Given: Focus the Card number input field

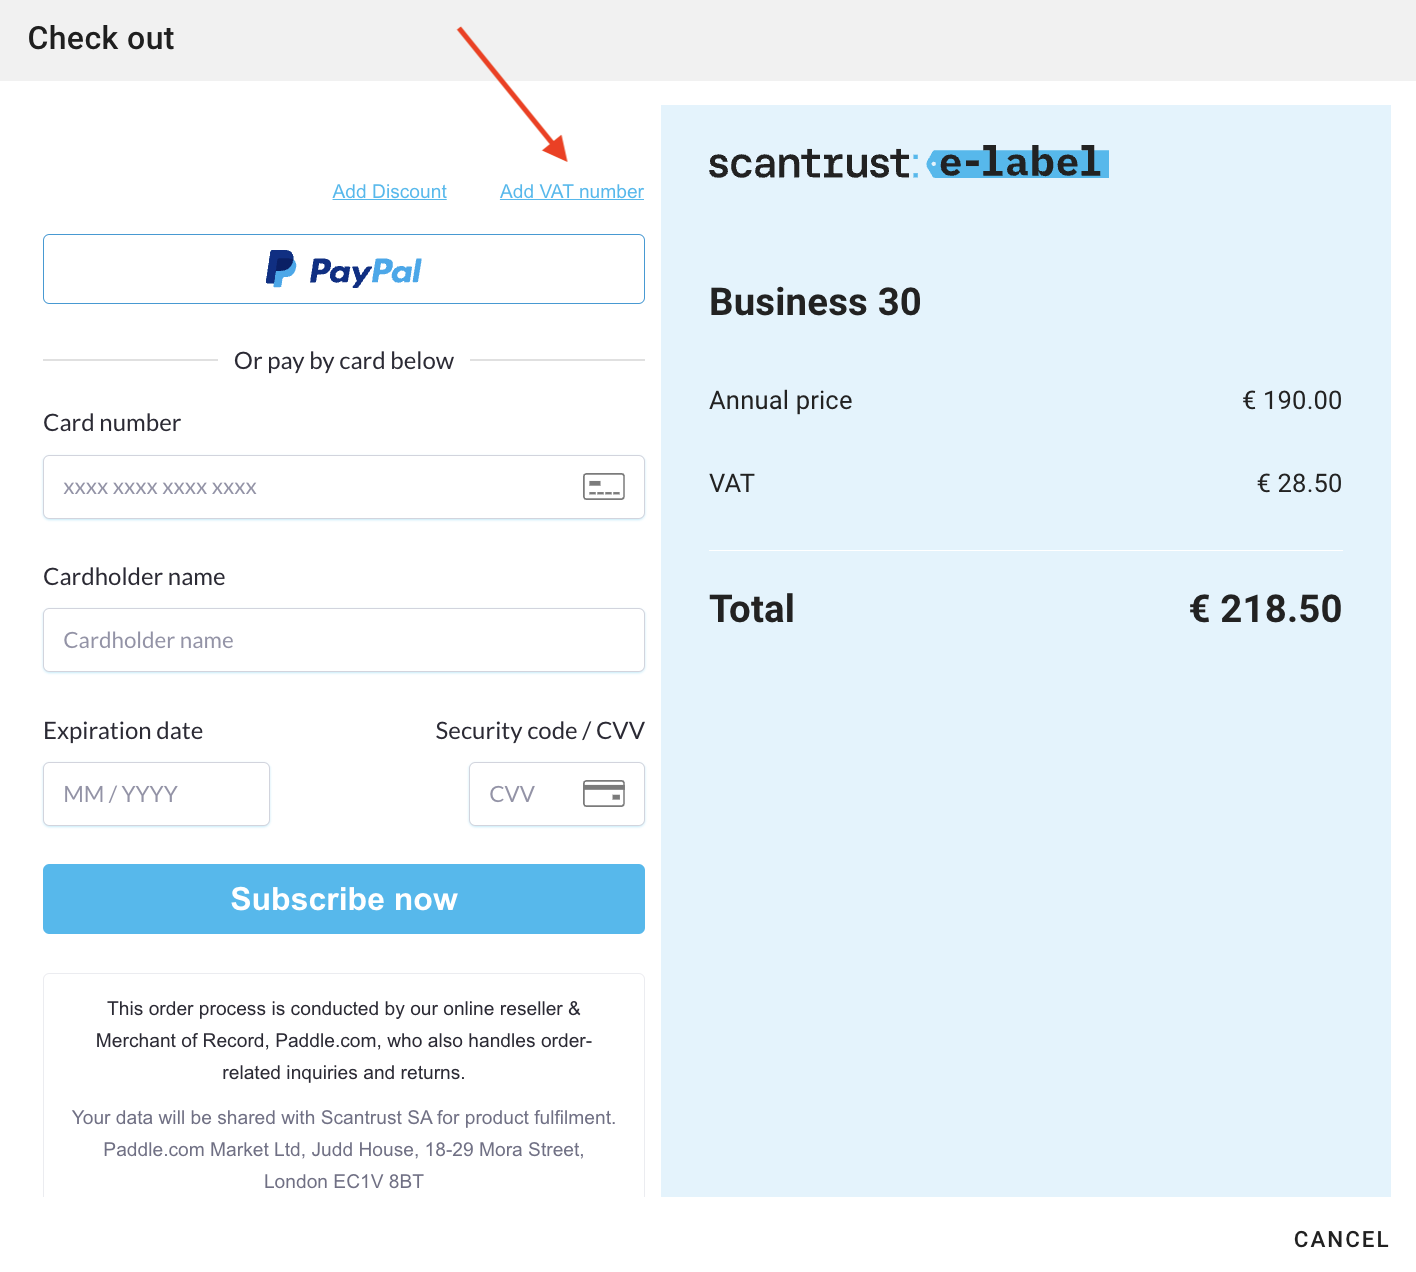Looking at the screenshot, I should click(x=300, y=487).
